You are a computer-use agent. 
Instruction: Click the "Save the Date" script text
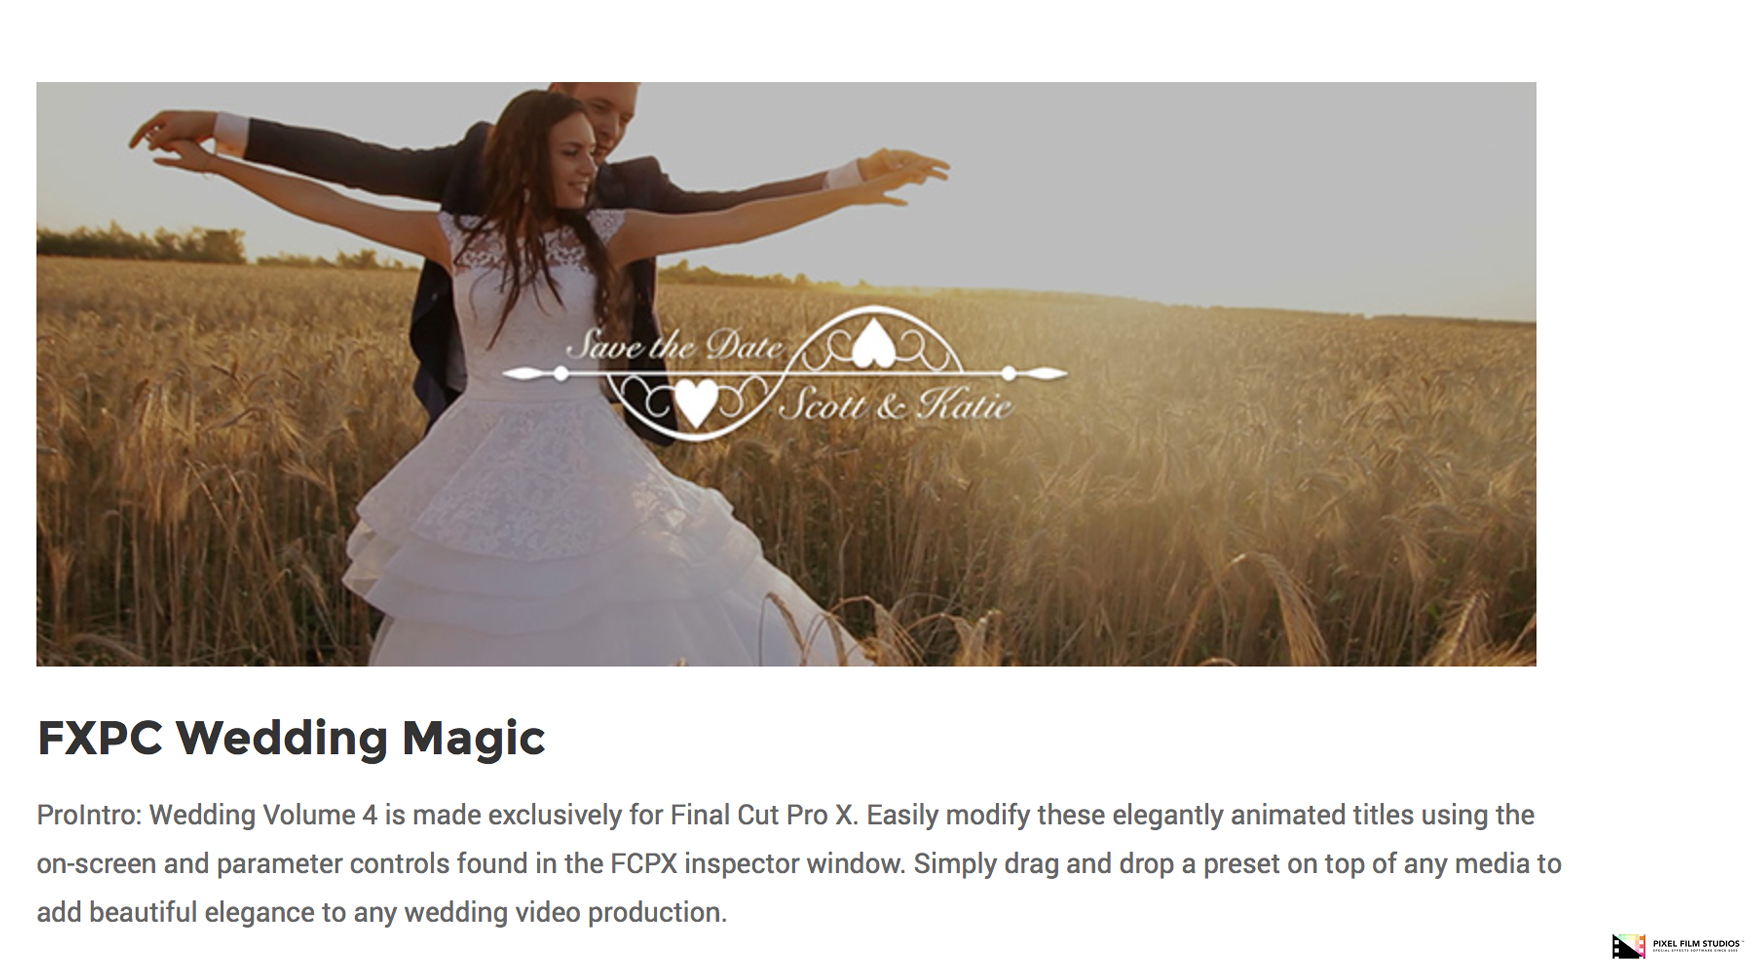point(674,346)
